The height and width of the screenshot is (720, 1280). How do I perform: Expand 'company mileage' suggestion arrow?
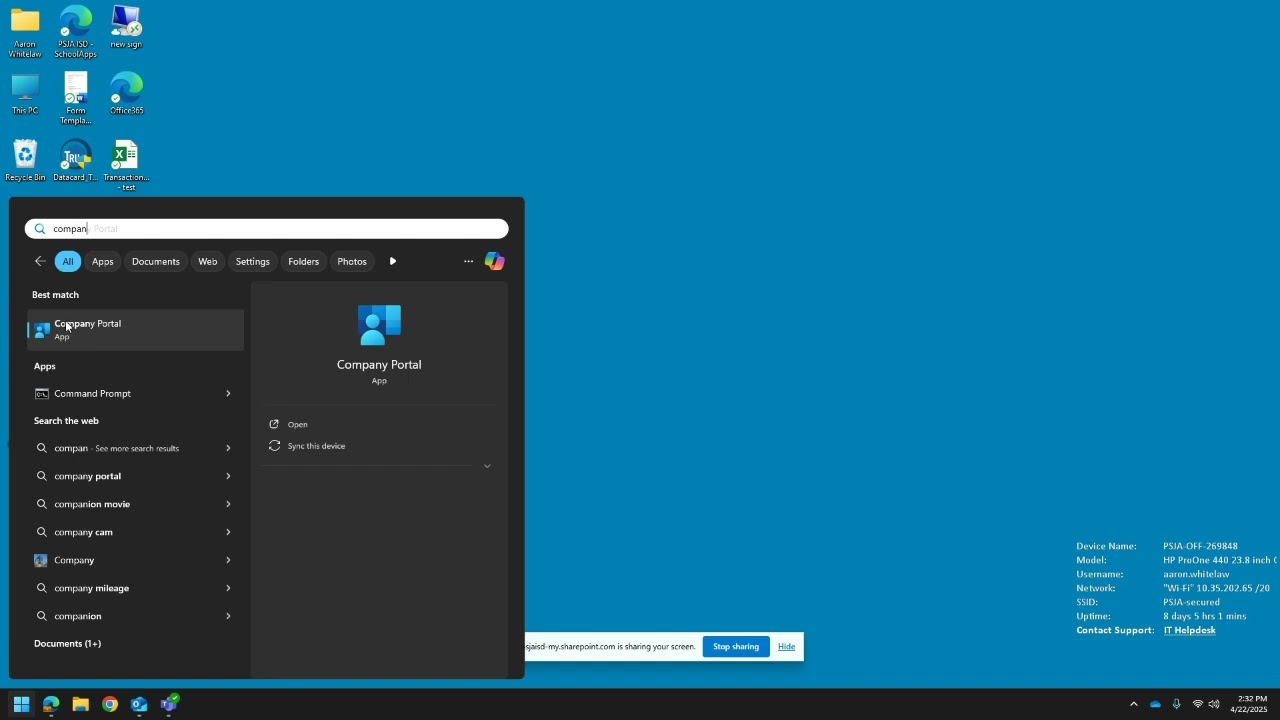click(228, 588)
